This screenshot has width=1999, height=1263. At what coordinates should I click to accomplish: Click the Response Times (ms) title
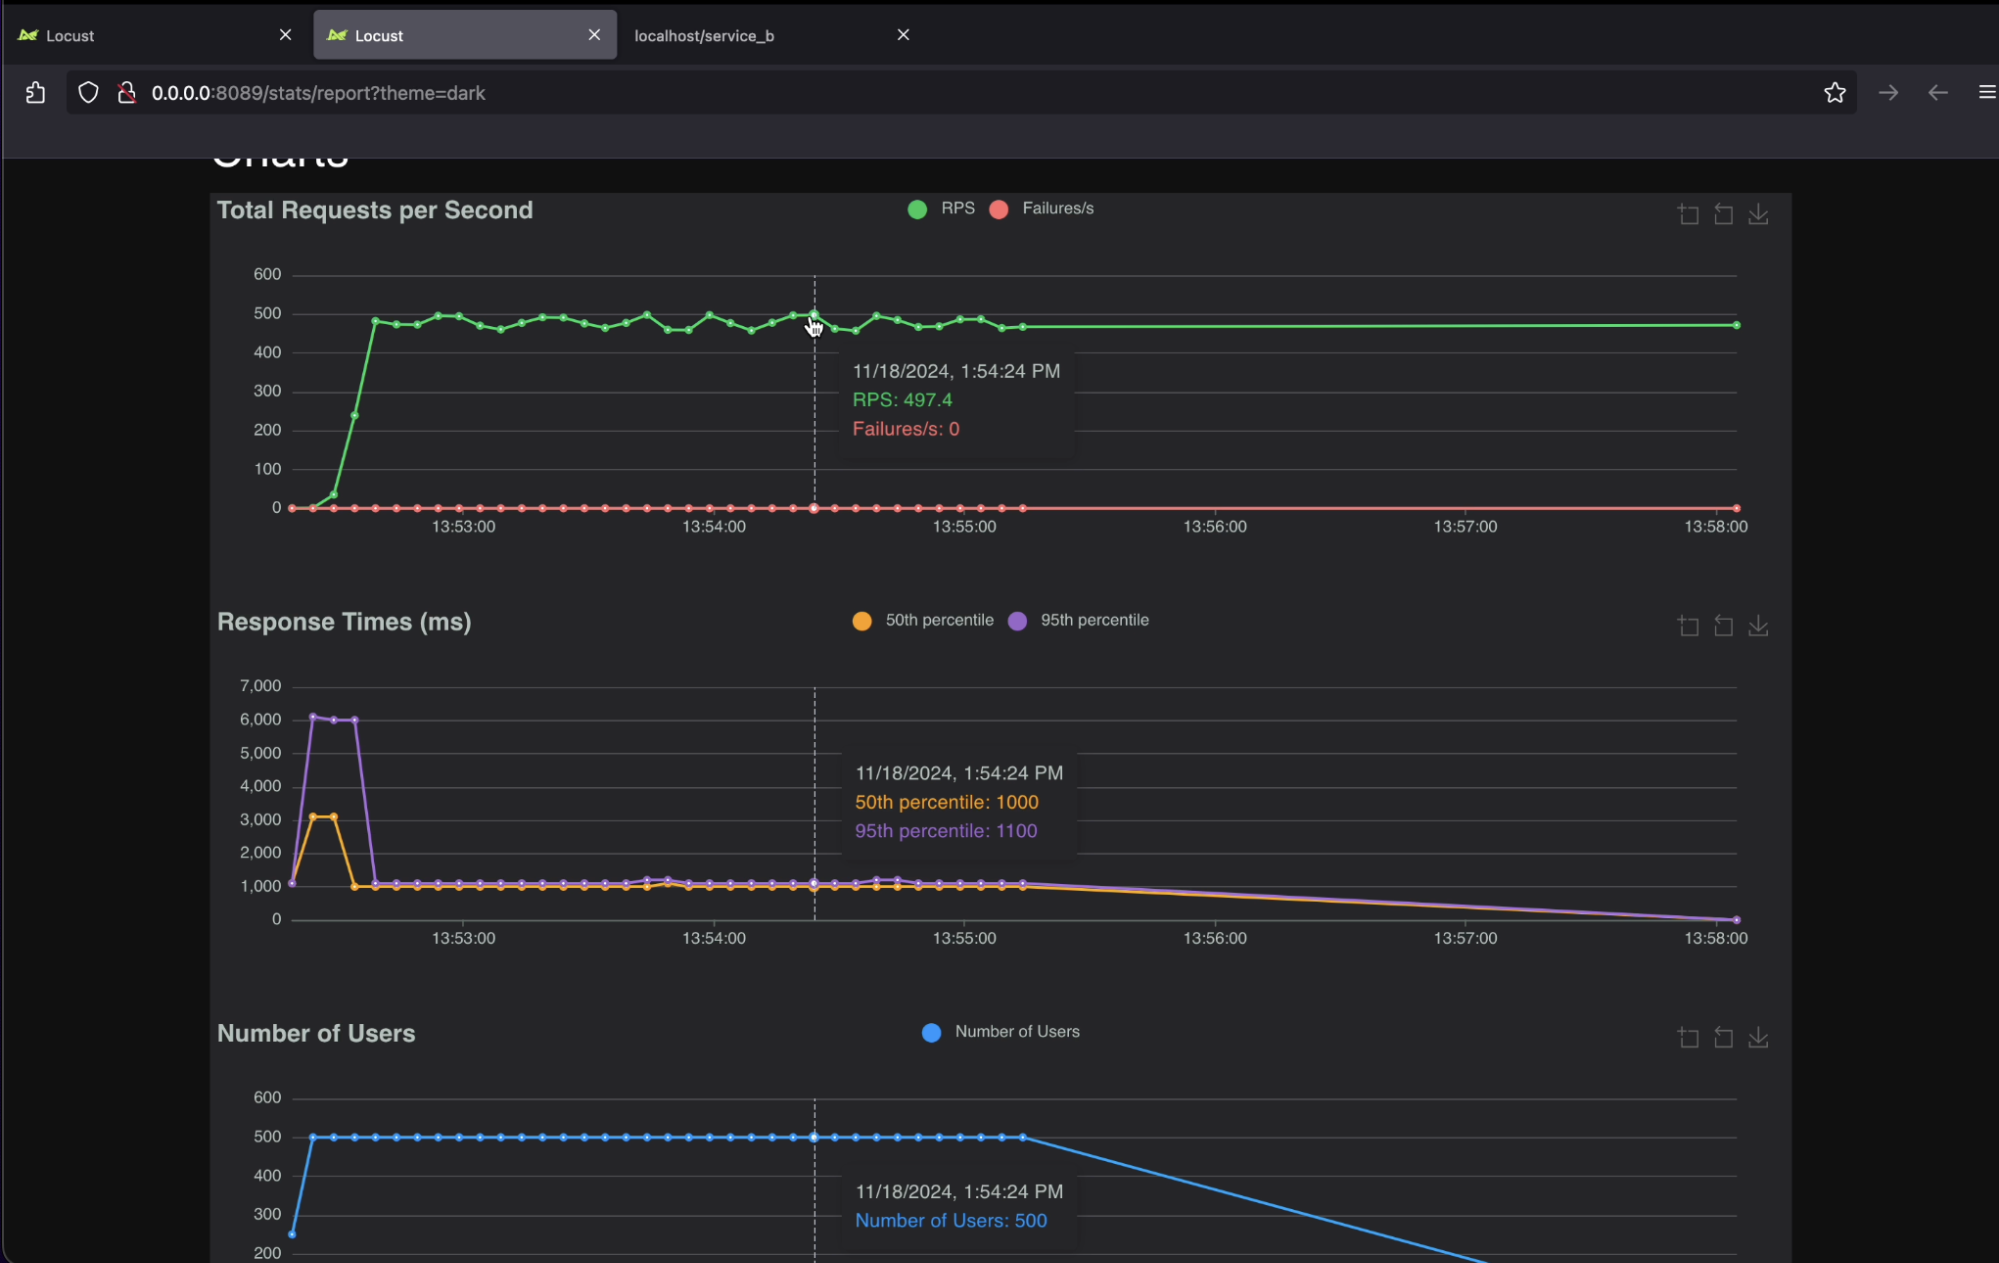point(344,622)
